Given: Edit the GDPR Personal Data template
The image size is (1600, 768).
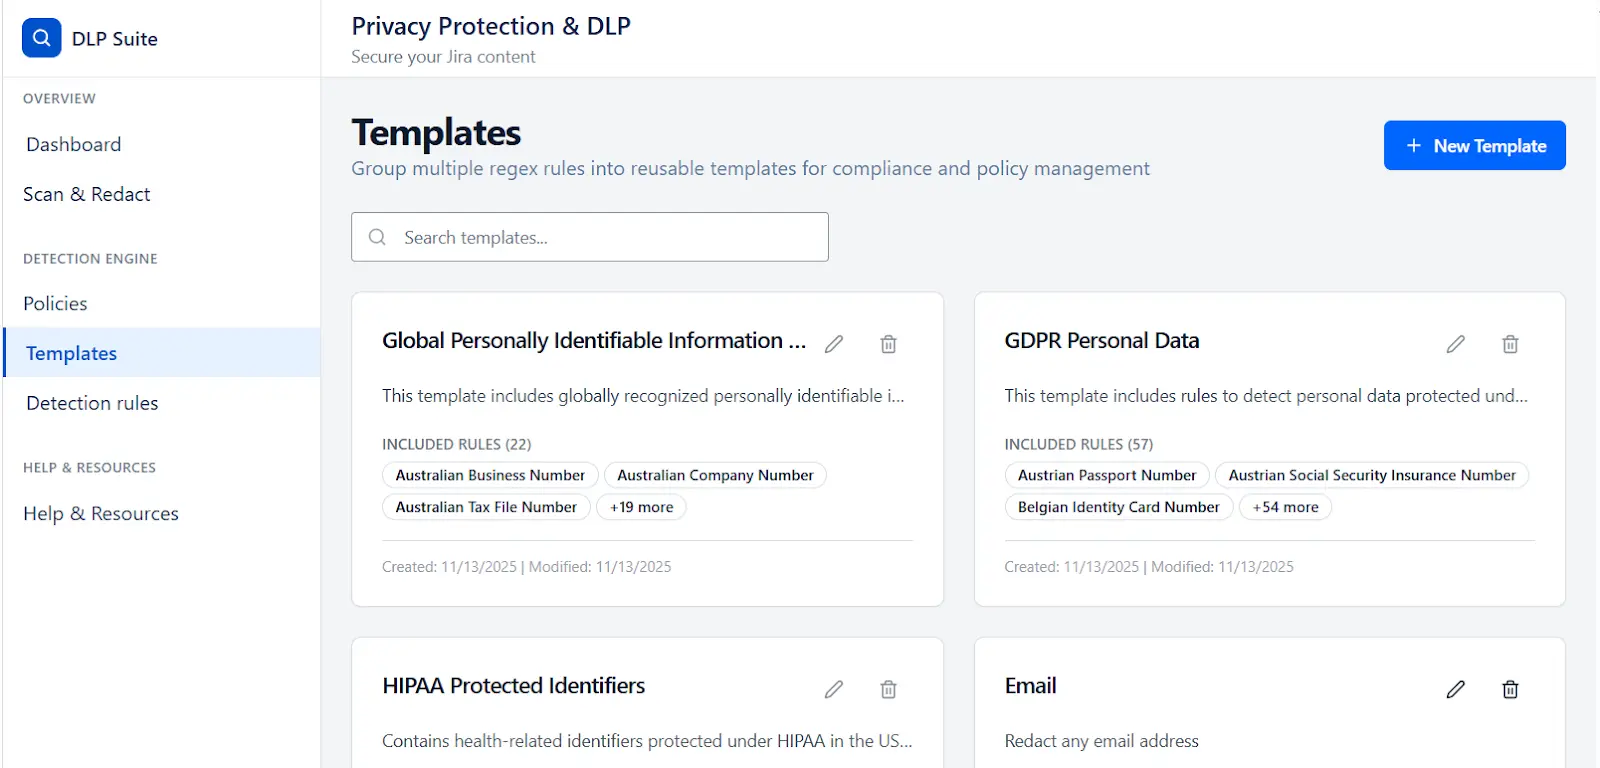Looking at the screenshot, I should [x=1456, y=344].
